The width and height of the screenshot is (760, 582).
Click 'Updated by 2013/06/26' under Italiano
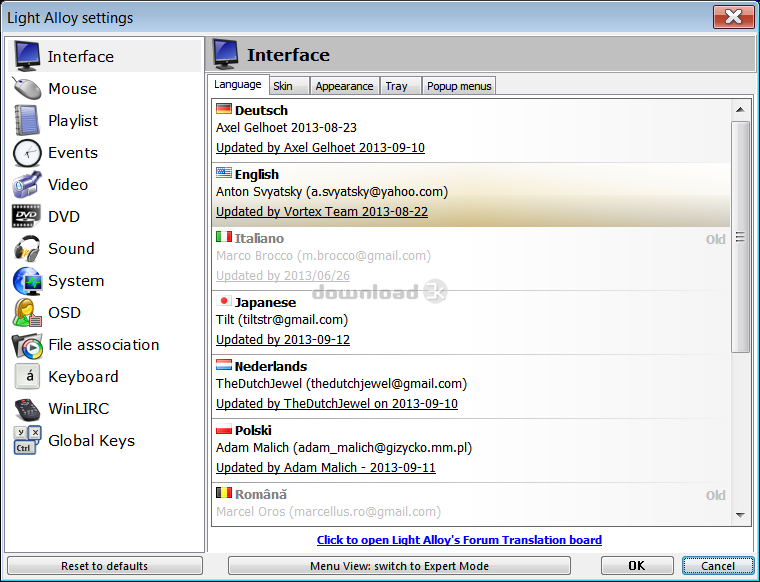tap(283, 276)
